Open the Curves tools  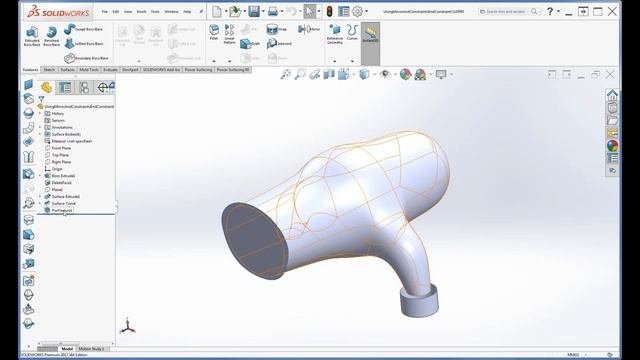coord(352,32)
